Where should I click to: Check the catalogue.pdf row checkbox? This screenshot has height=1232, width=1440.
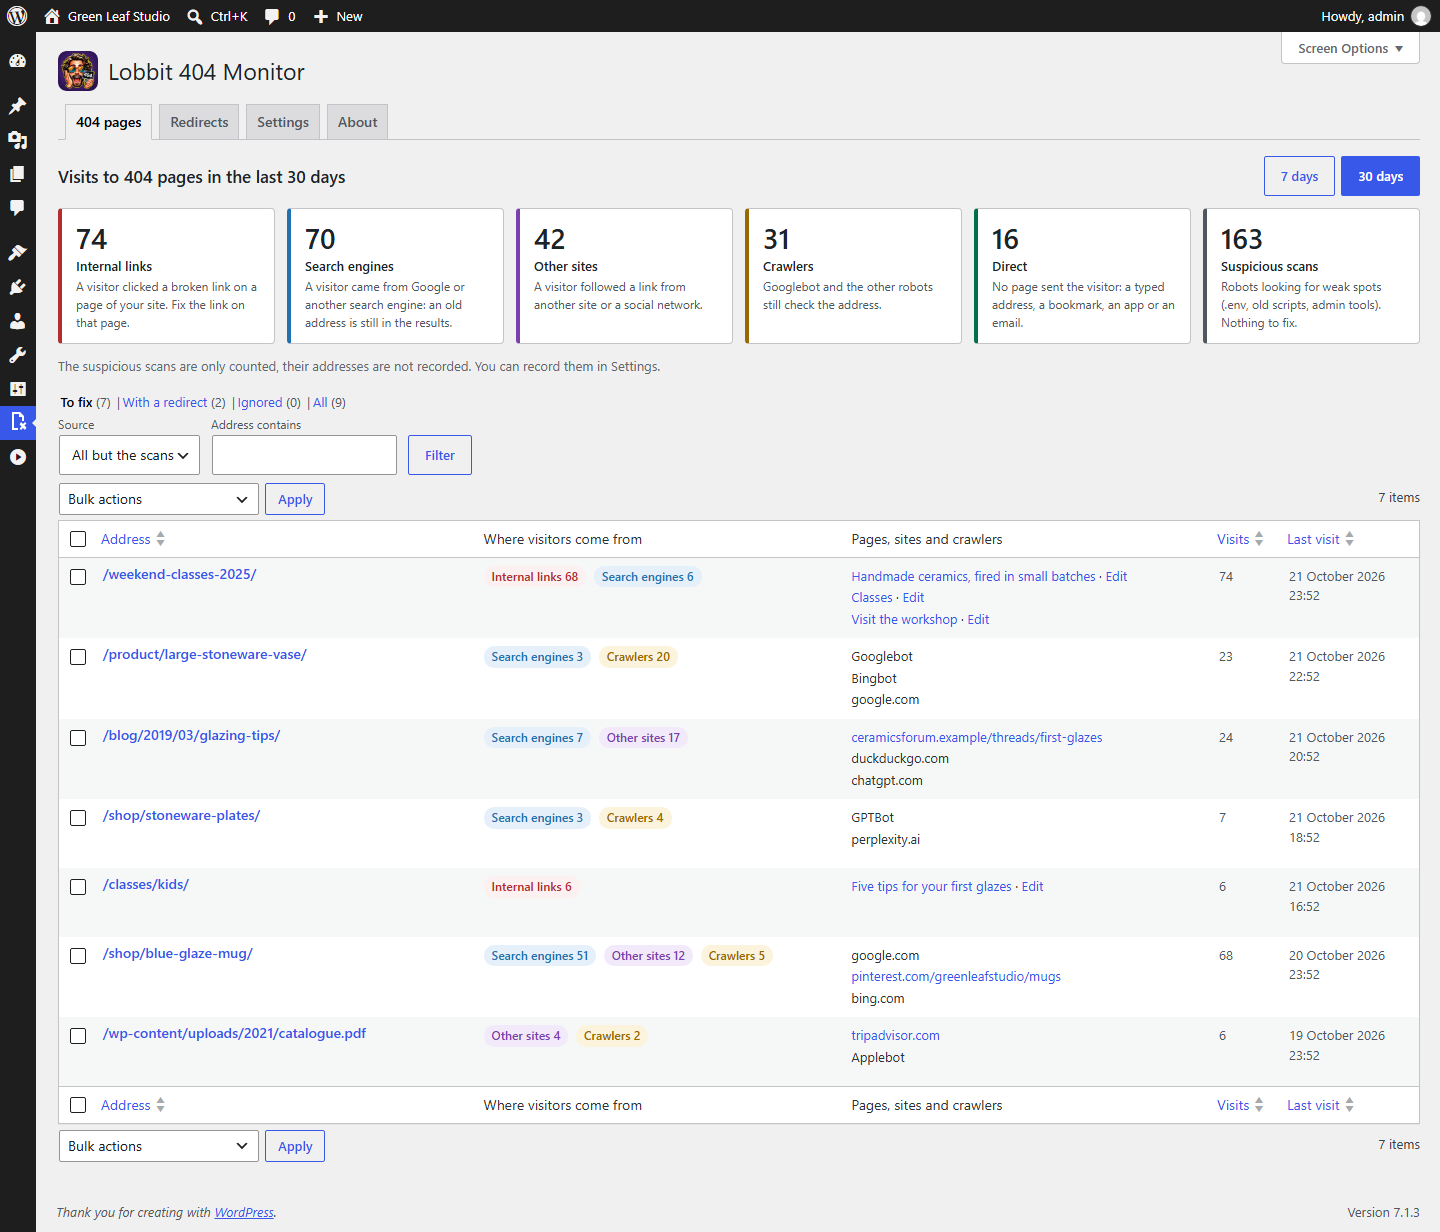coord(78,1036)
